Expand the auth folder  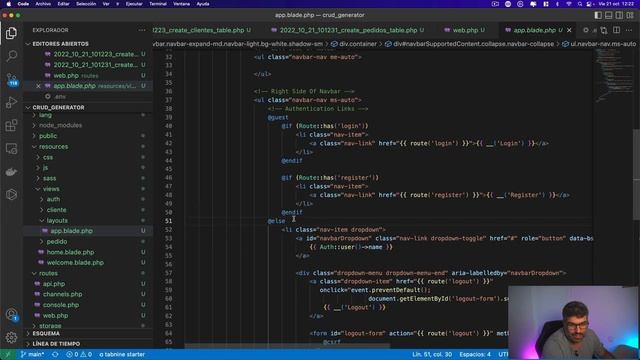(53, 200)
